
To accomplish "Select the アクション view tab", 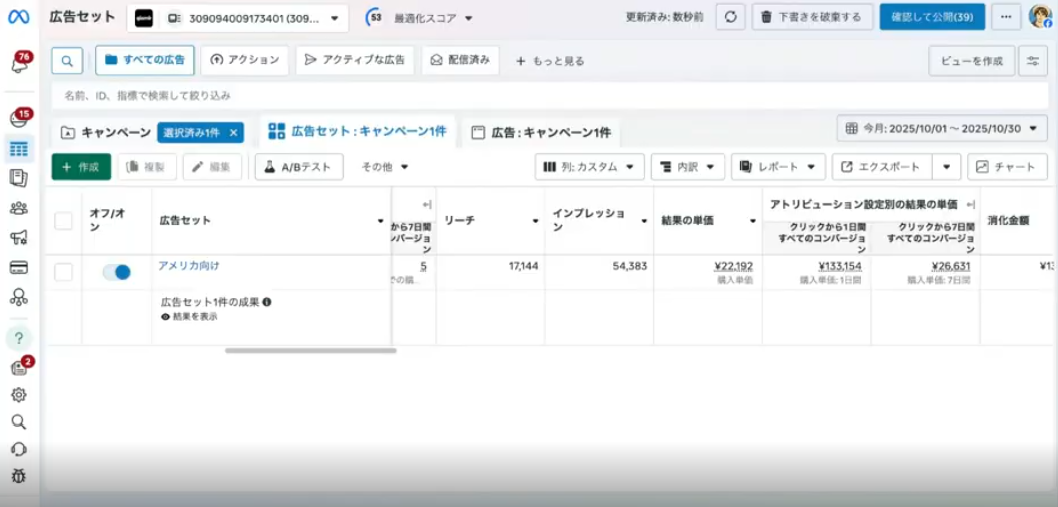I will pos(244,60).
